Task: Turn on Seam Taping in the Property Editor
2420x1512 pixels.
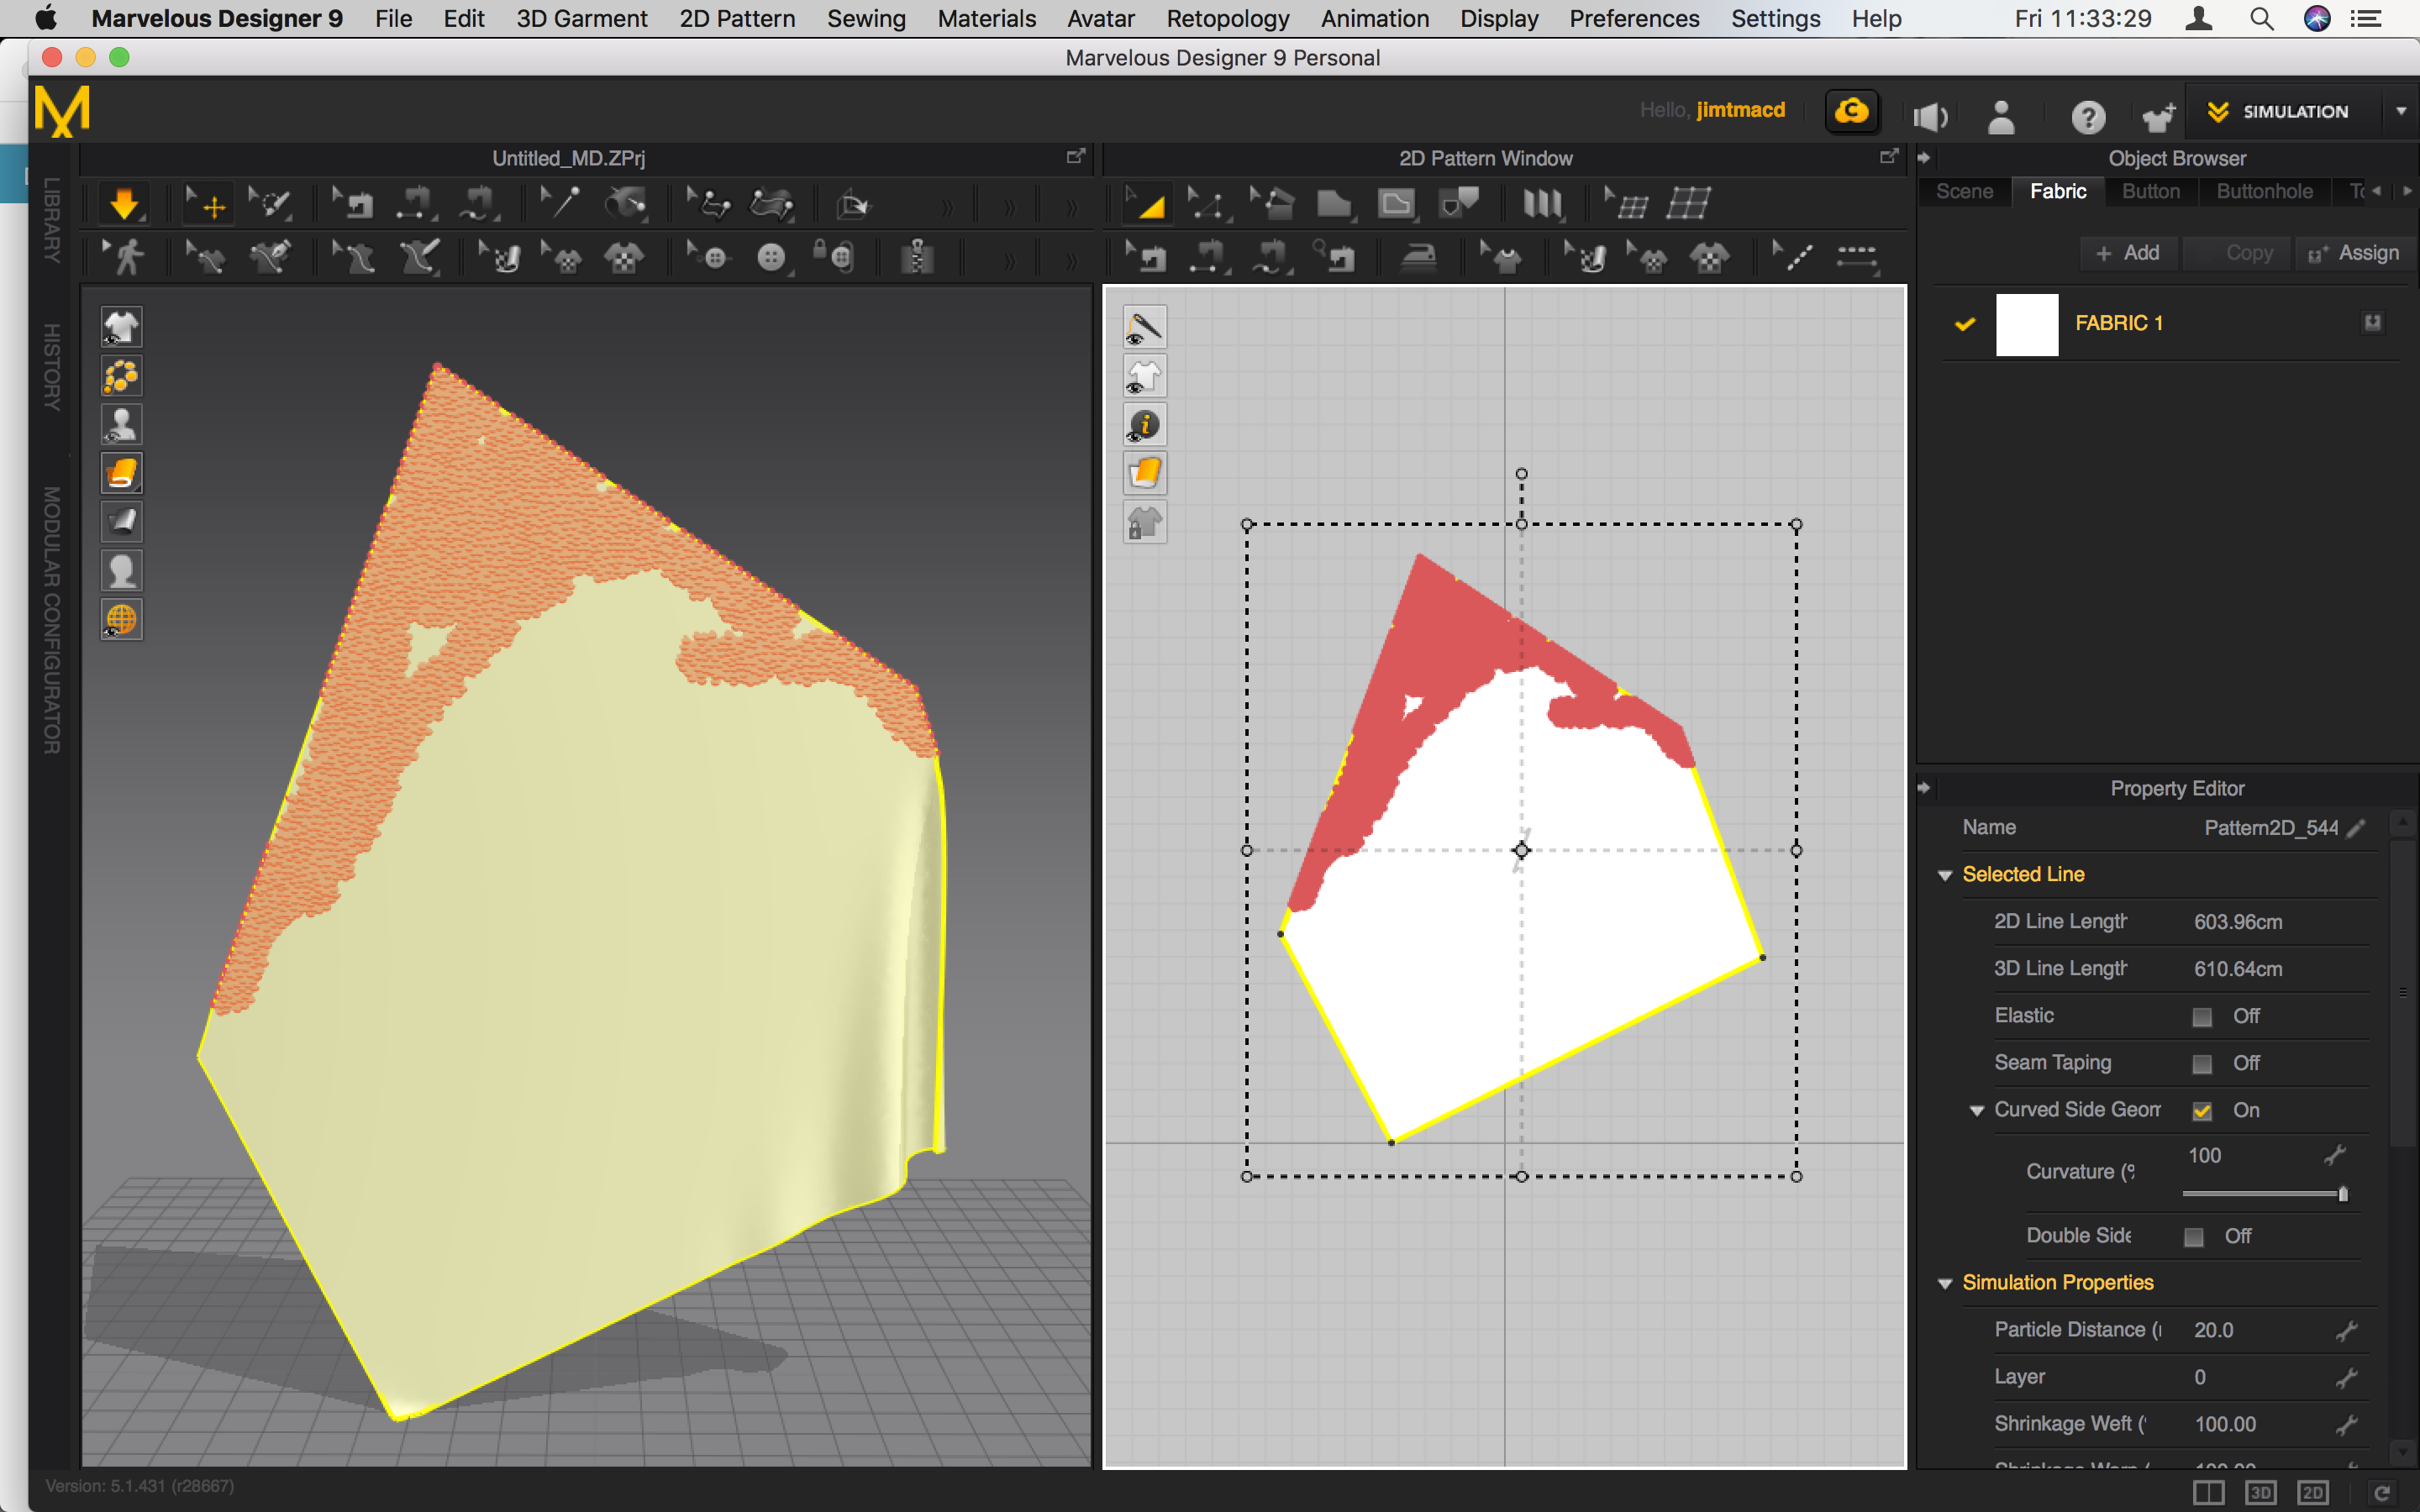Action: (2202, 1063)
